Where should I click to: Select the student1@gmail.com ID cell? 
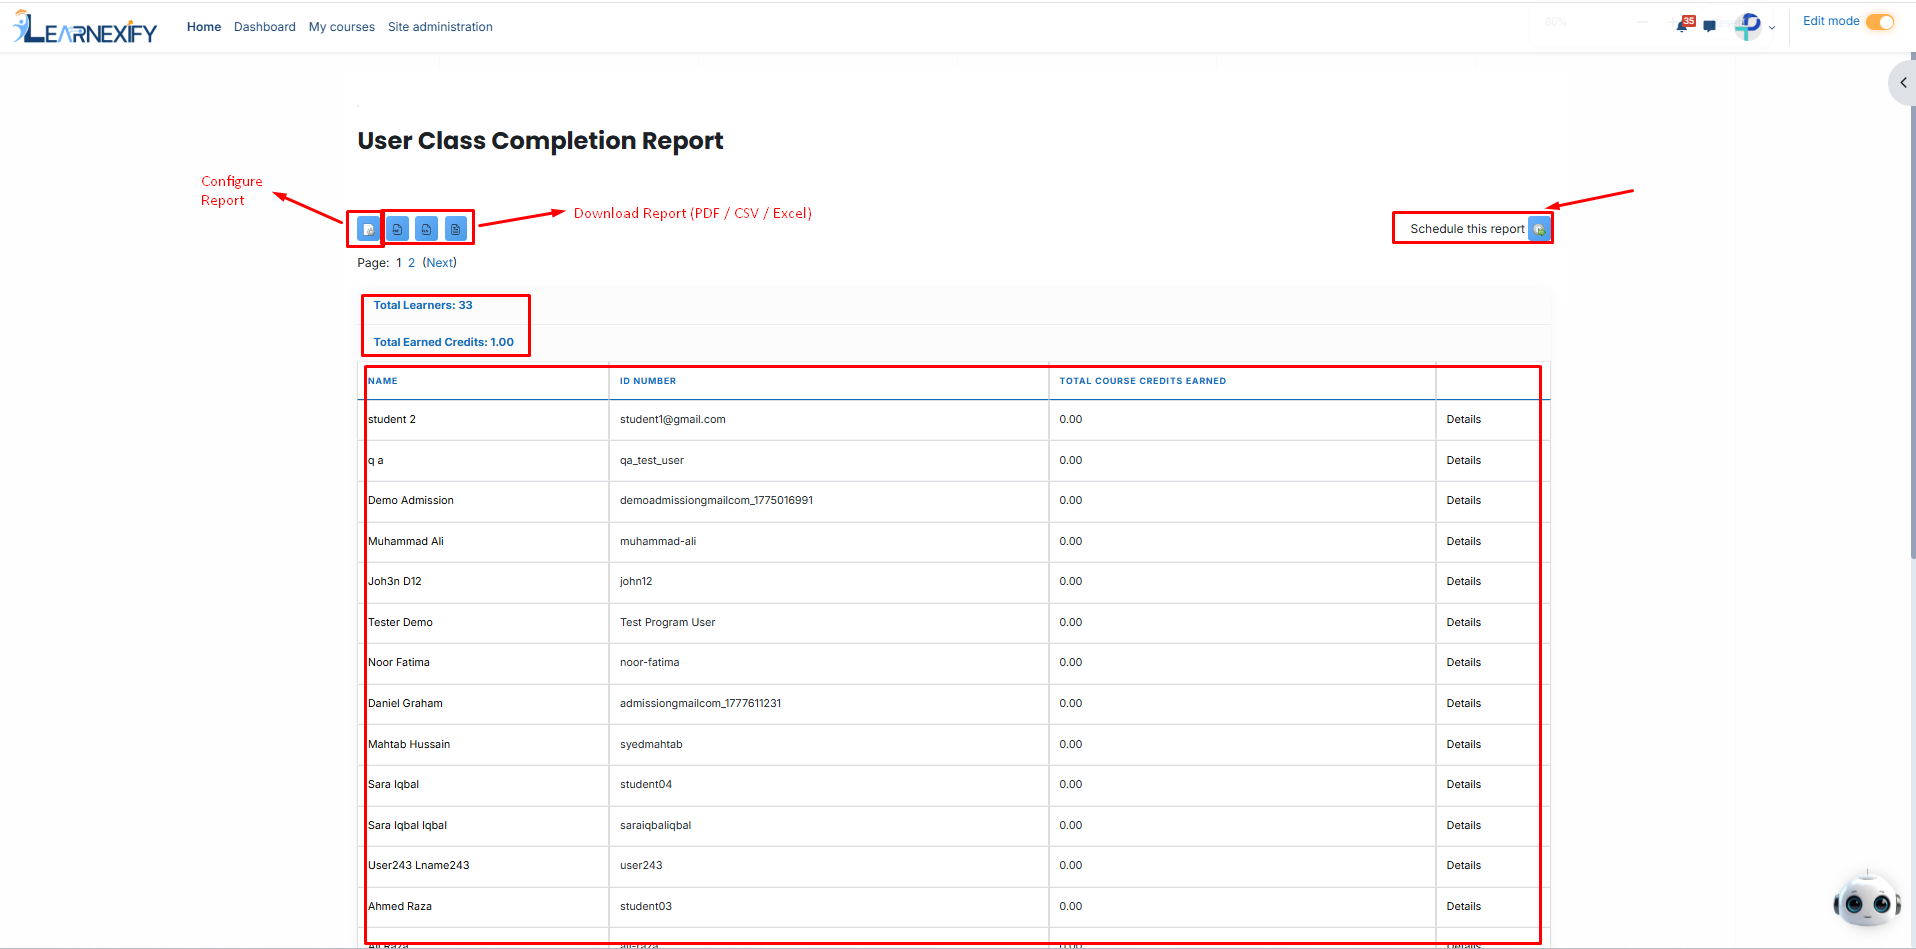click(x=673, y=420)
